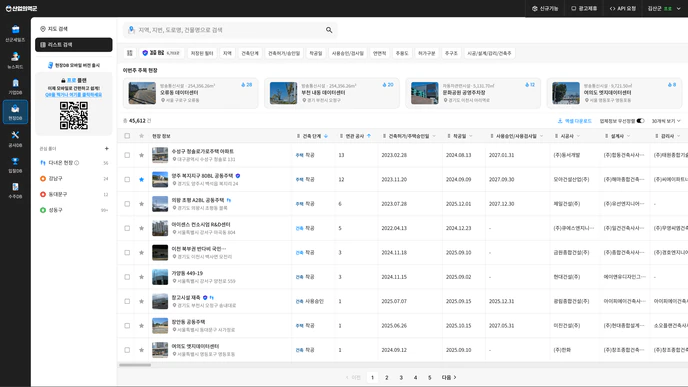Check the 가양동 449-19 row checkbox

127,277
